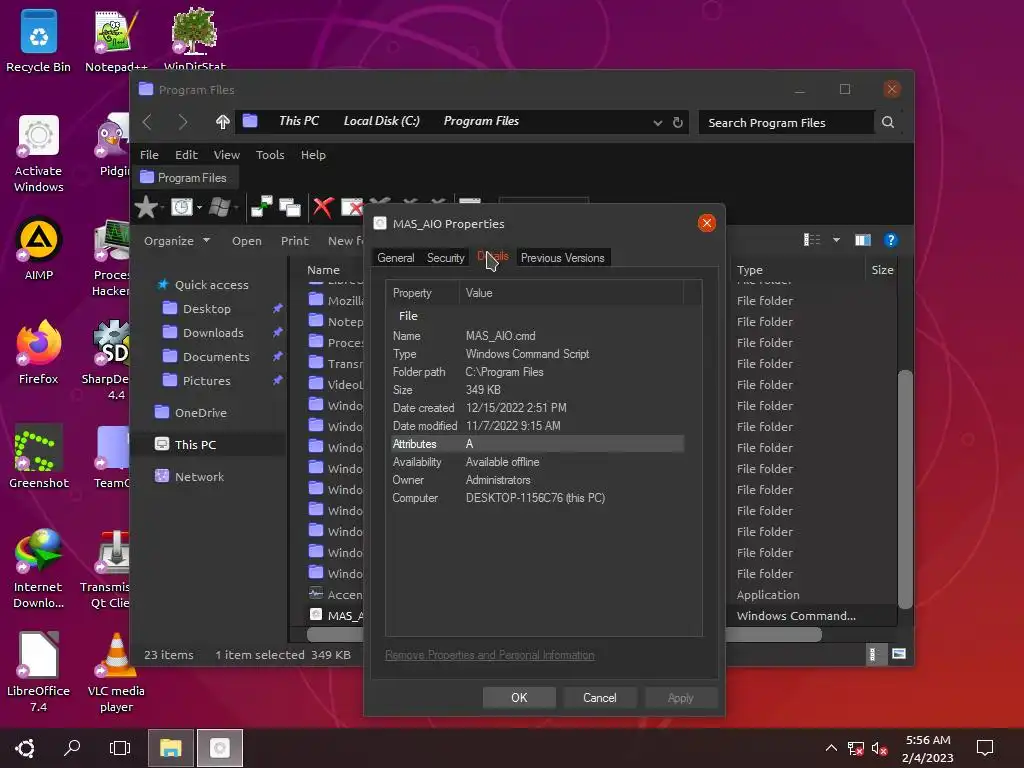Select Desktop in Quick access
1024x768 pixels.
coord(206,308)
